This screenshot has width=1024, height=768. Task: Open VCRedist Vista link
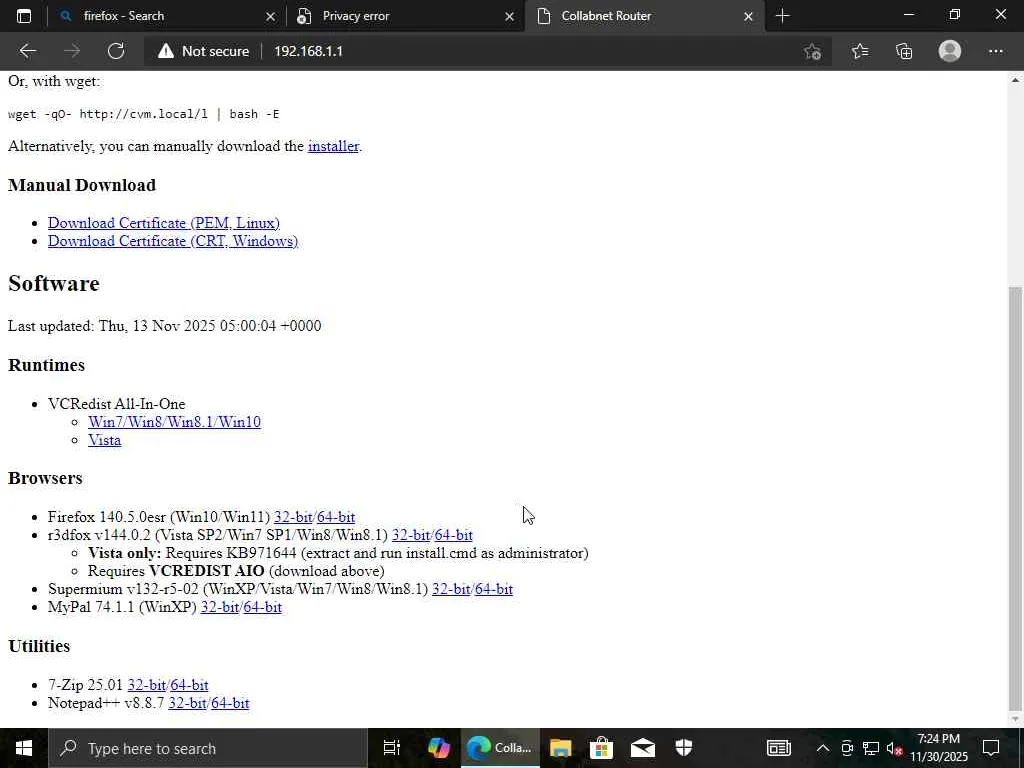coord(104,440)
